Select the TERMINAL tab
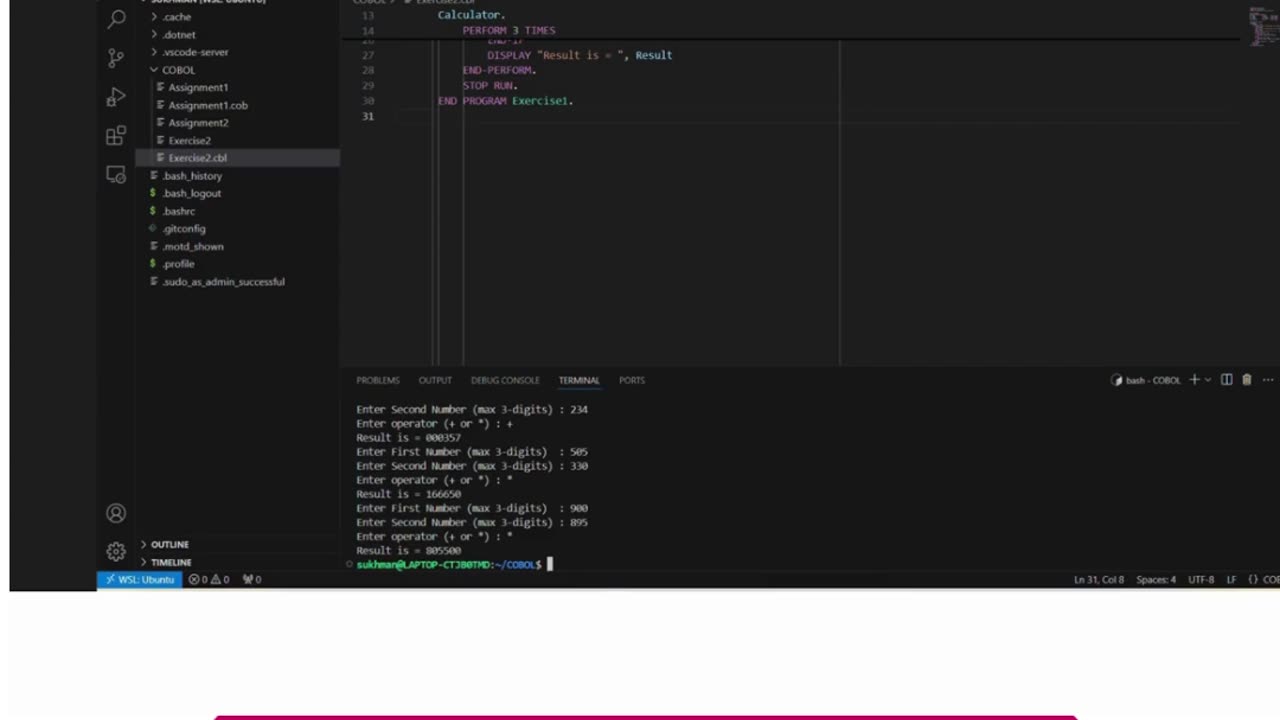The width and height of the screenshot is (1280, 720). (x=579, y=380)
